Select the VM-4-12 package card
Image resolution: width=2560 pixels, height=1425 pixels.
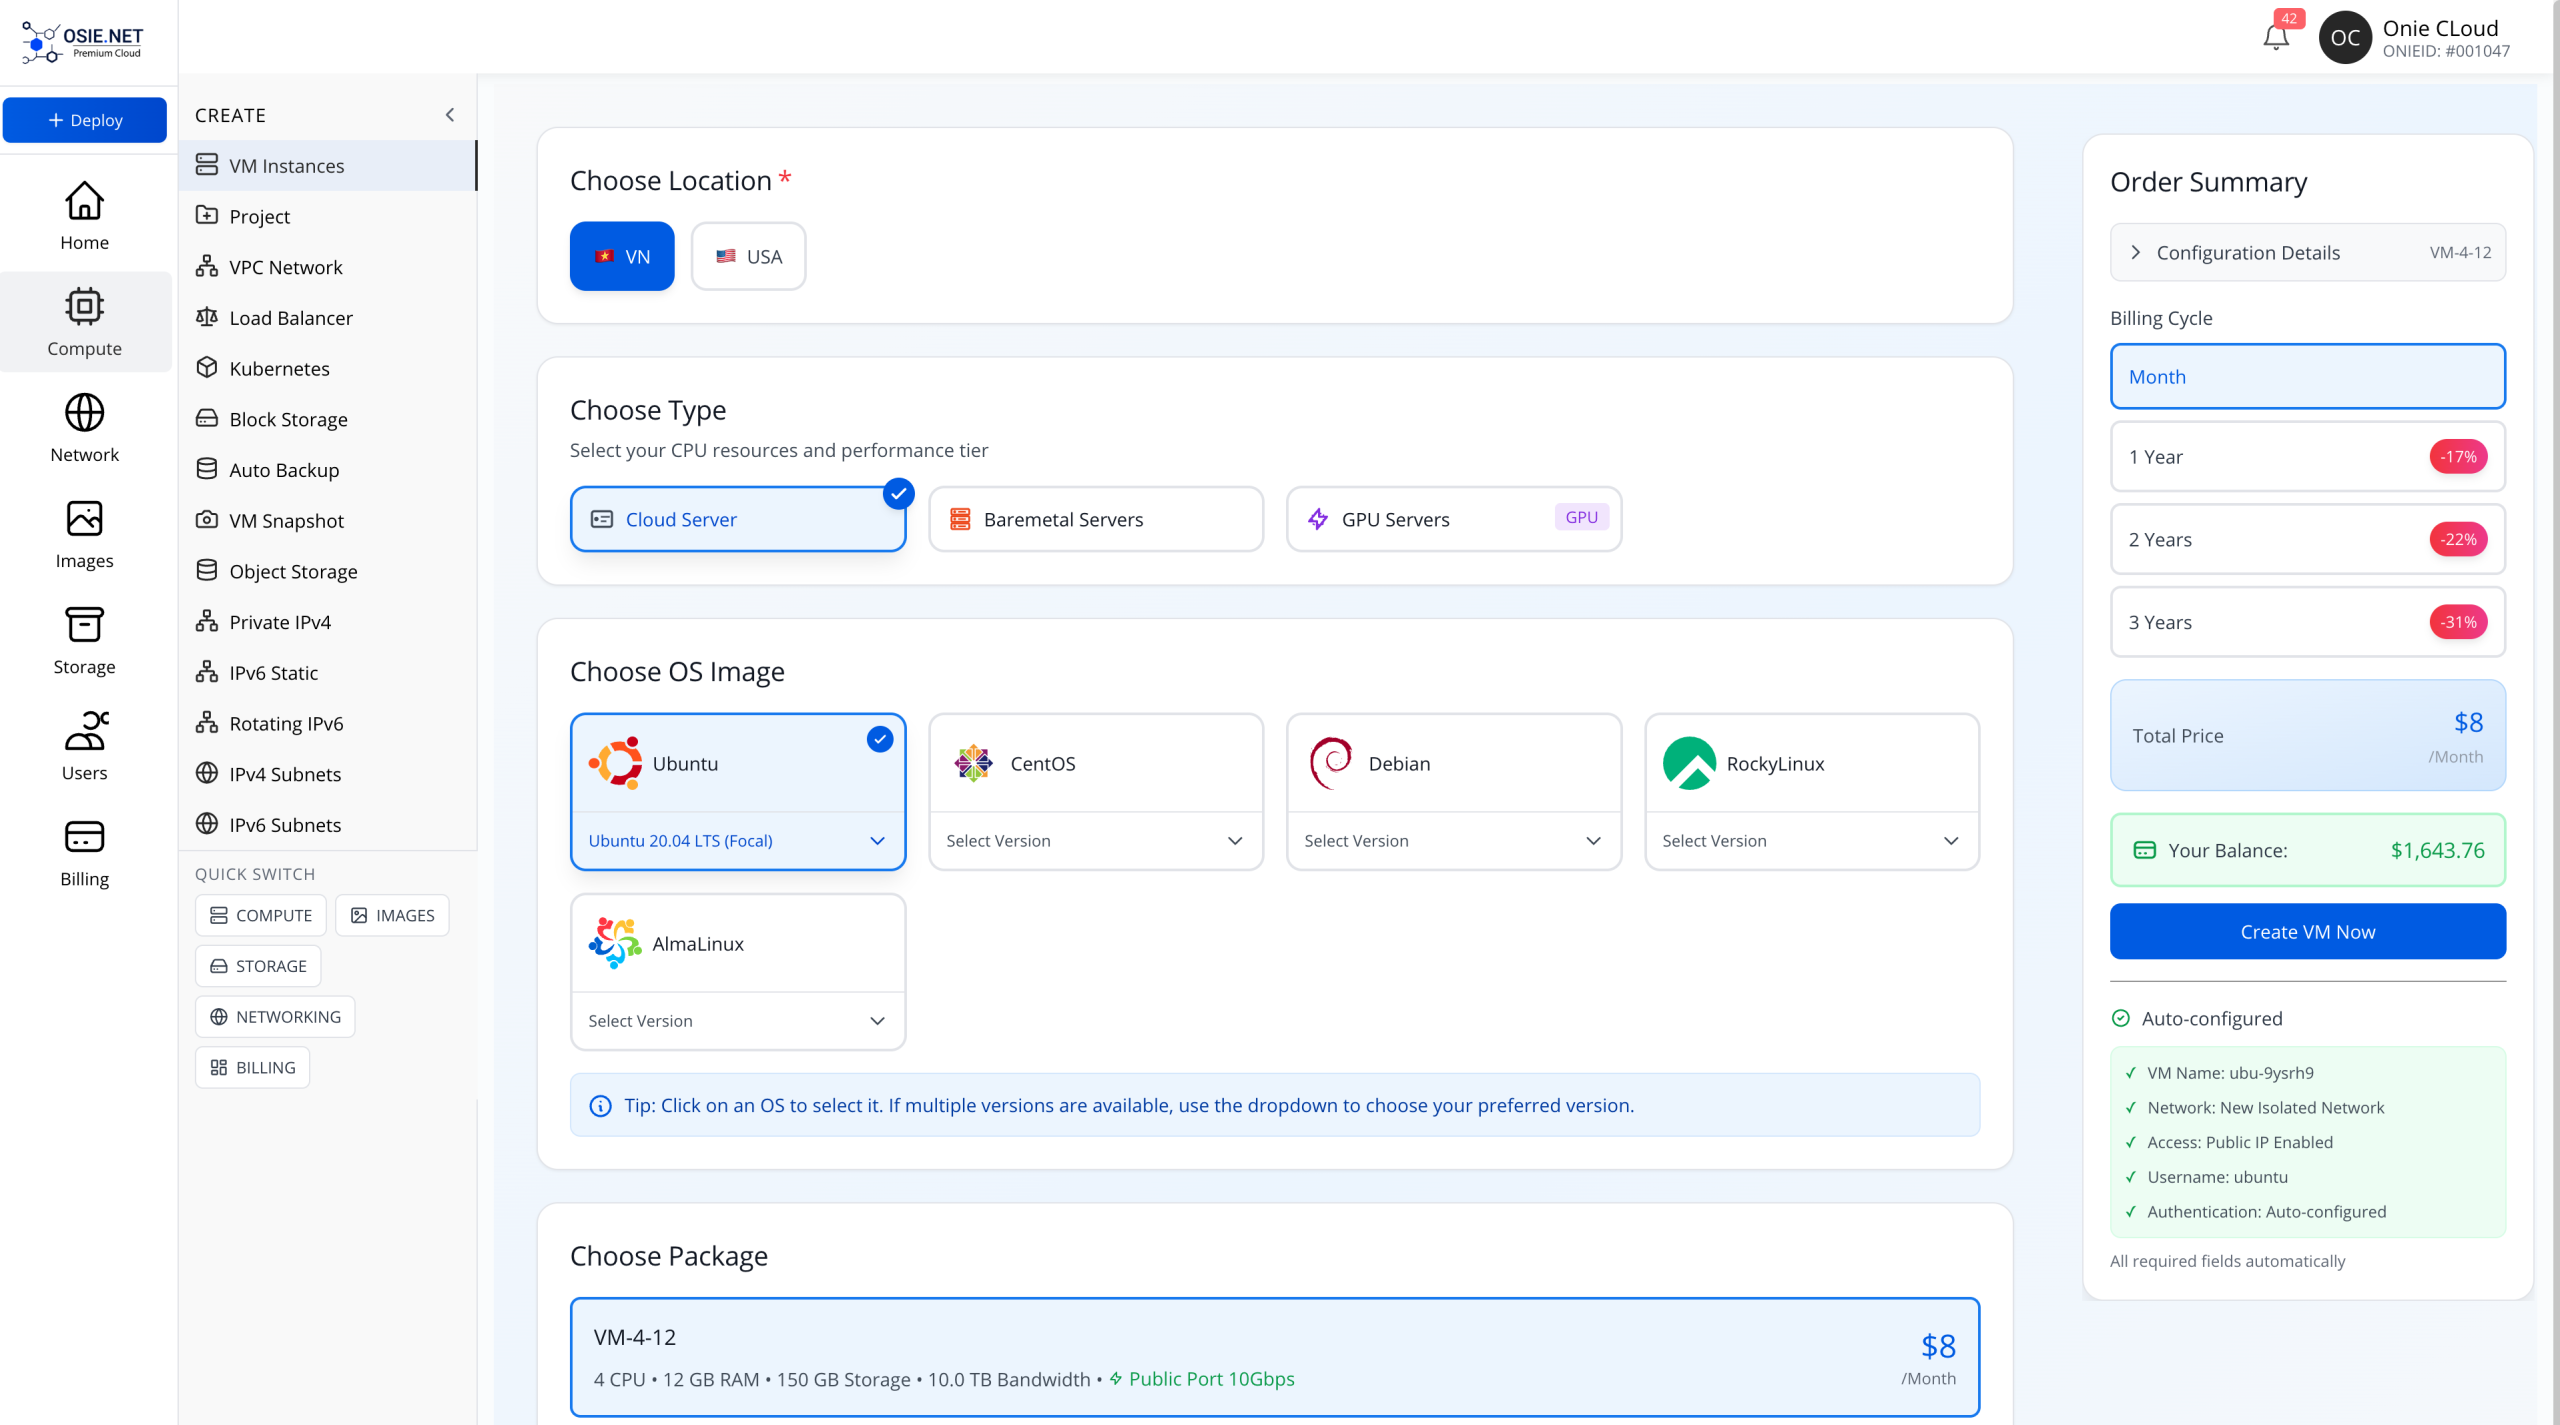click(x=1274, y=1357)
